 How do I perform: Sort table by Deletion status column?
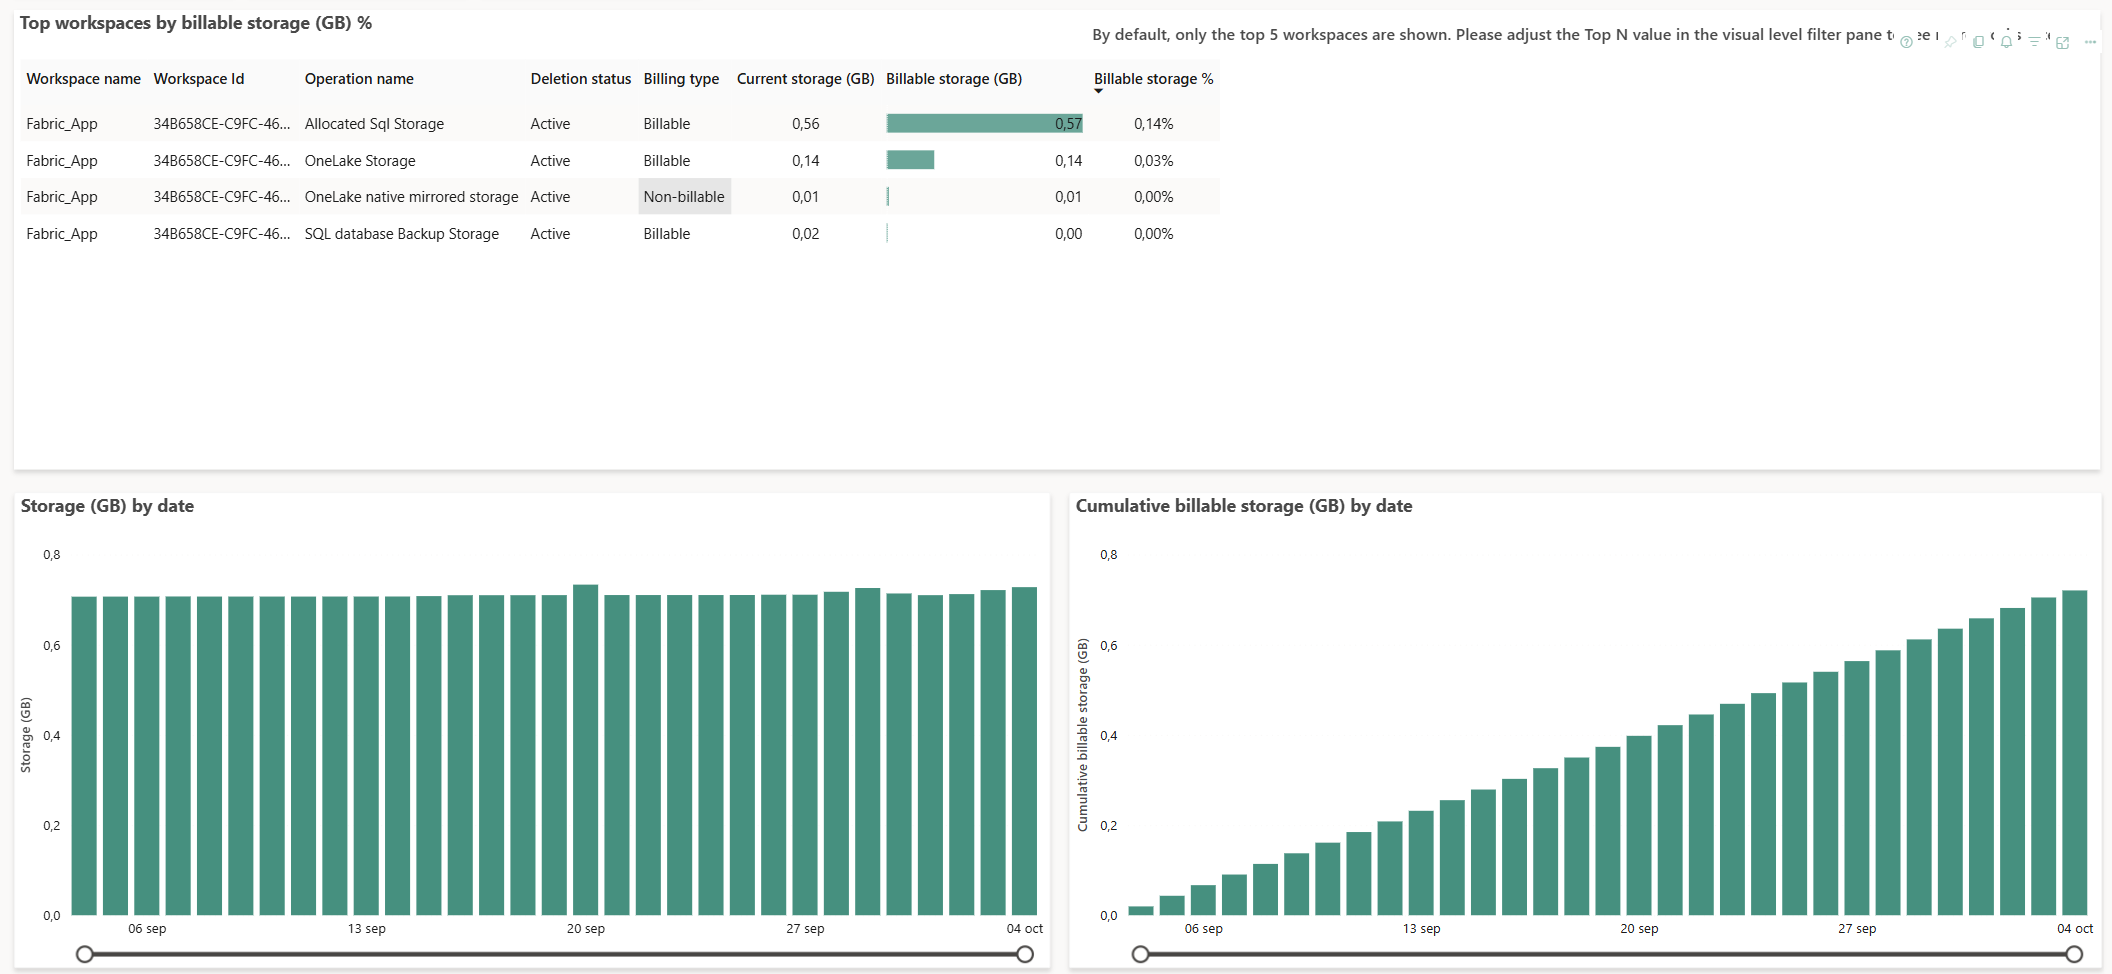click(x=581, y=79)
